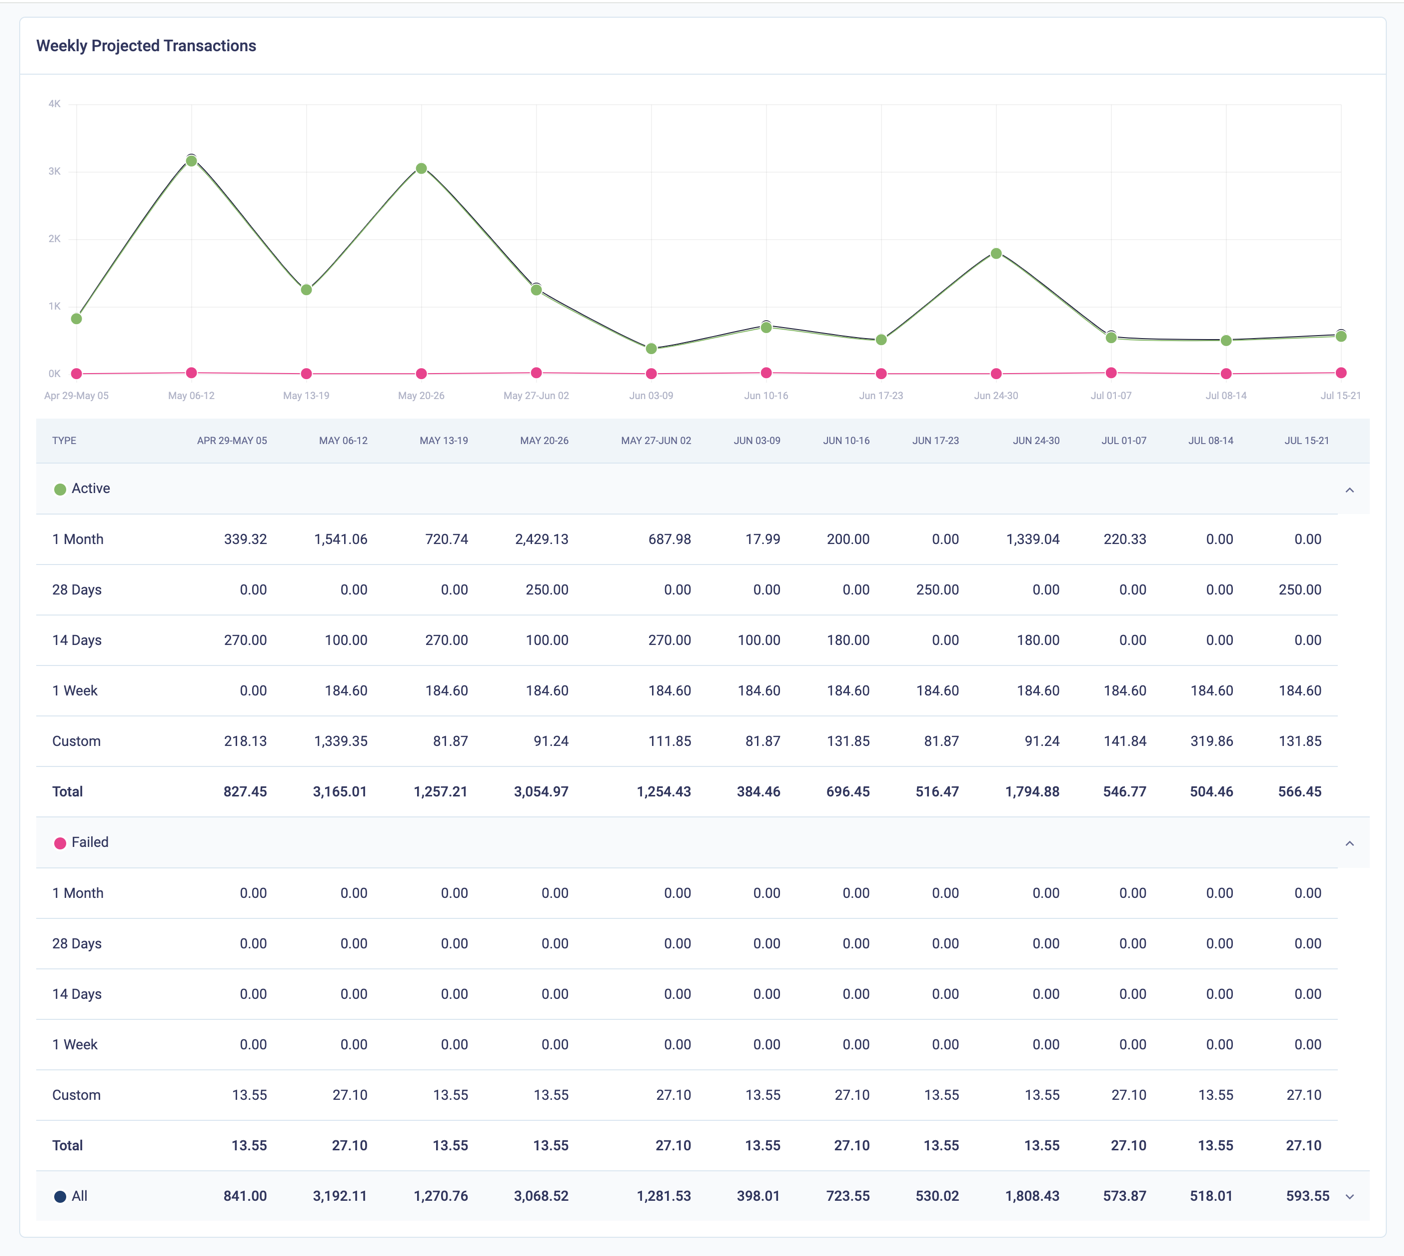Click All total 593.55
The height and width of the screenshot is (1256, 1404).
[x=1308, y=1196]
